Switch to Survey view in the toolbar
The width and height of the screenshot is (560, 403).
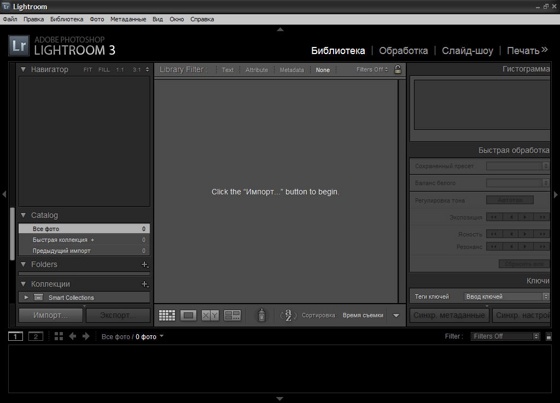tap(232, 315)
